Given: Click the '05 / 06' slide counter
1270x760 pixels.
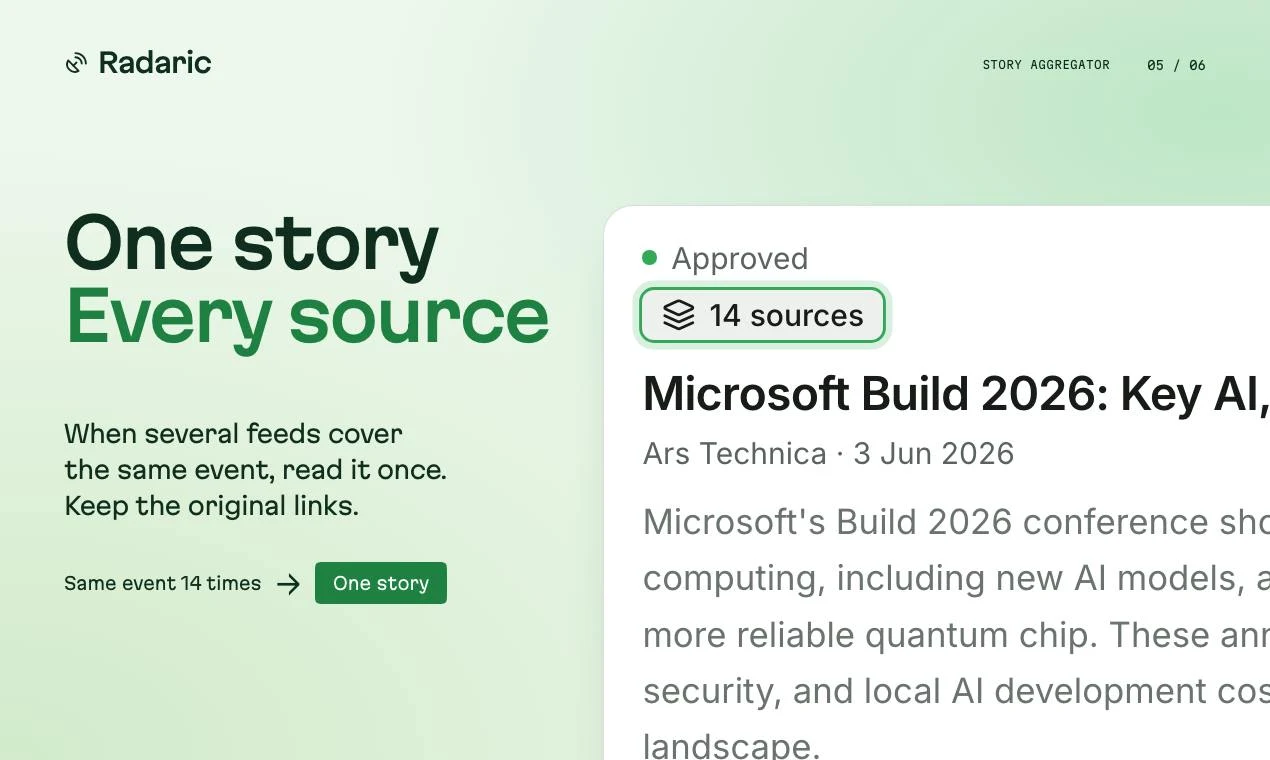Looking at the screenshot, I should [x=1176, y=65].
